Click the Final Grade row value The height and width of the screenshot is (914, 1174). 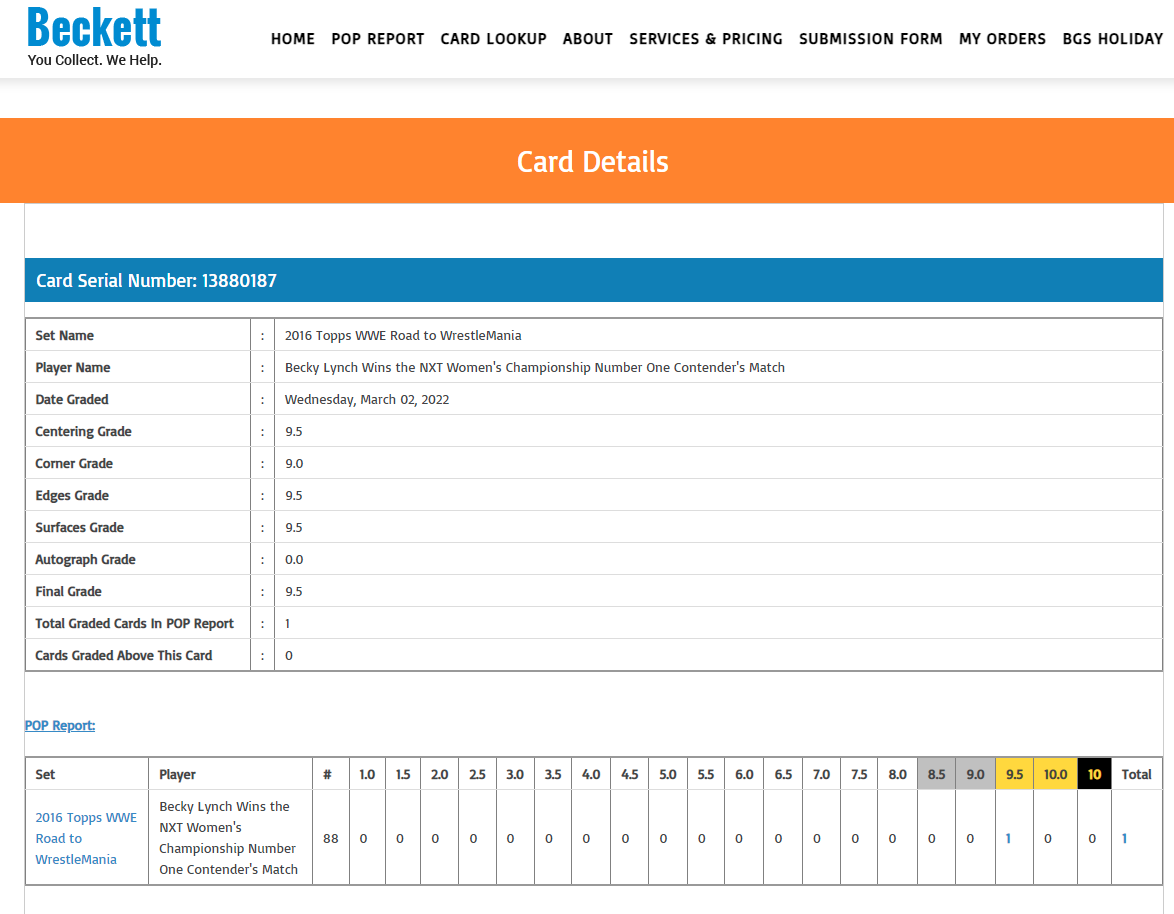pyautogui.click(x=294, y=591)
